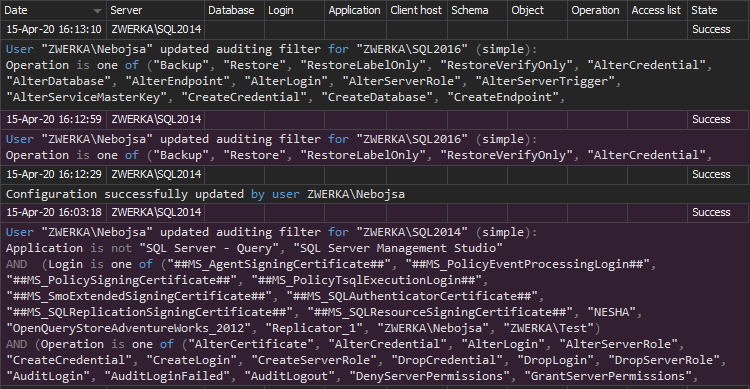
Task: Click ZWERKA\SQL2014 server cell in the 16:03:18 row
Action: click(155, 212)
